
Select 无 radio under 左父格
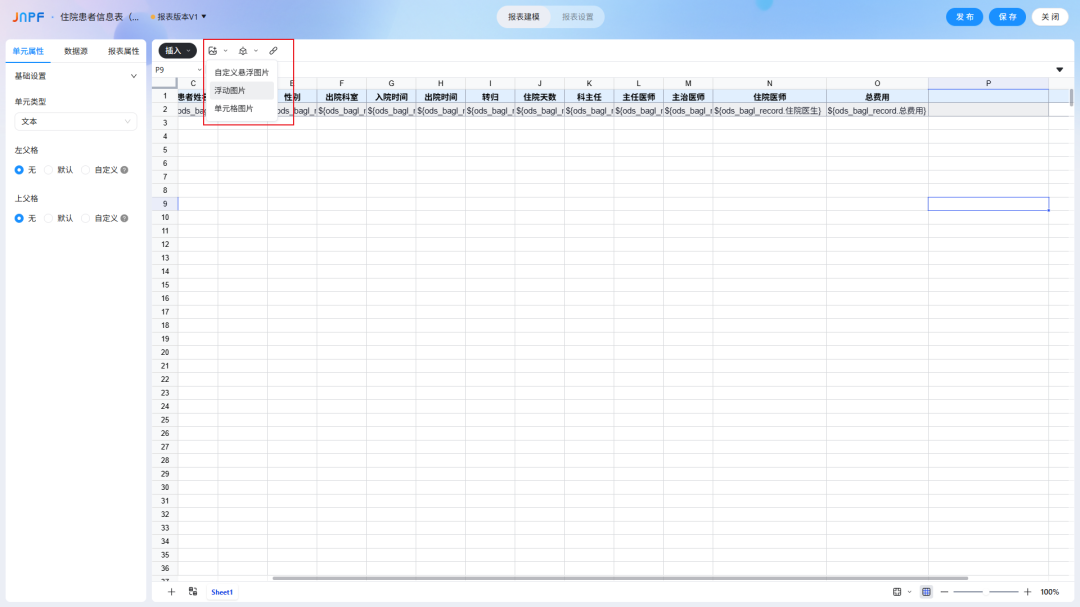pos(19,170)
